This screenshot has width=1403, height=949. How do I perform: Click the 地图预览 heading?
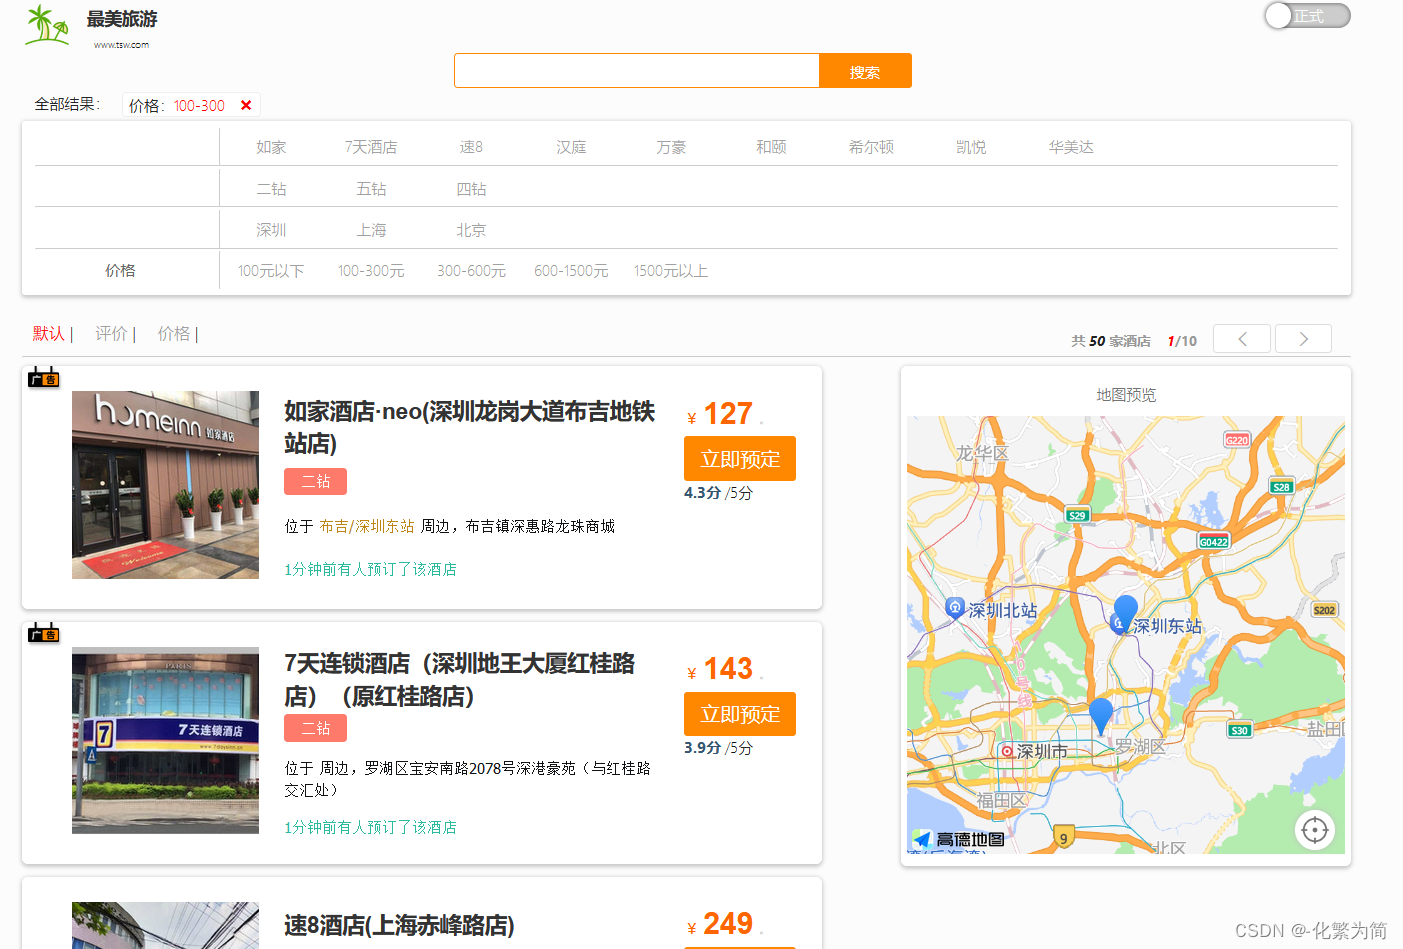click(1126, 395)
